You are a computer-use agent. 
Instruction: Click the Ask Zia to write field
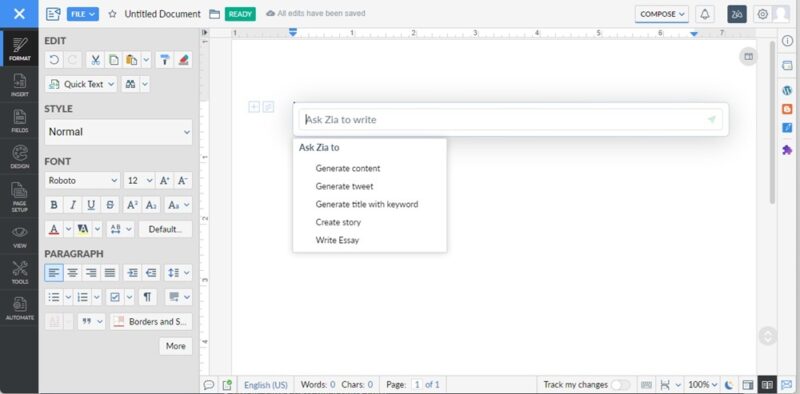(x=511, y=119)
